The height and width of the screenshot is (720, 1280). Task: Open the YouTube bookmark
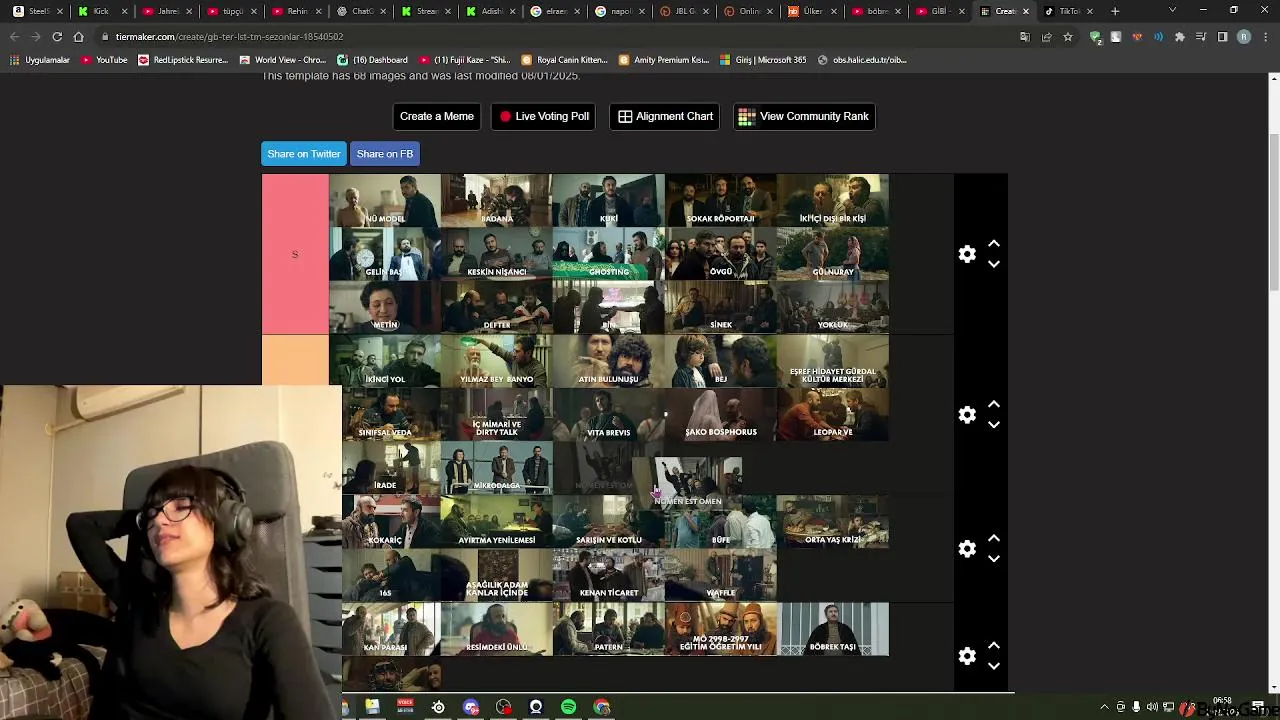click(104, 60)
